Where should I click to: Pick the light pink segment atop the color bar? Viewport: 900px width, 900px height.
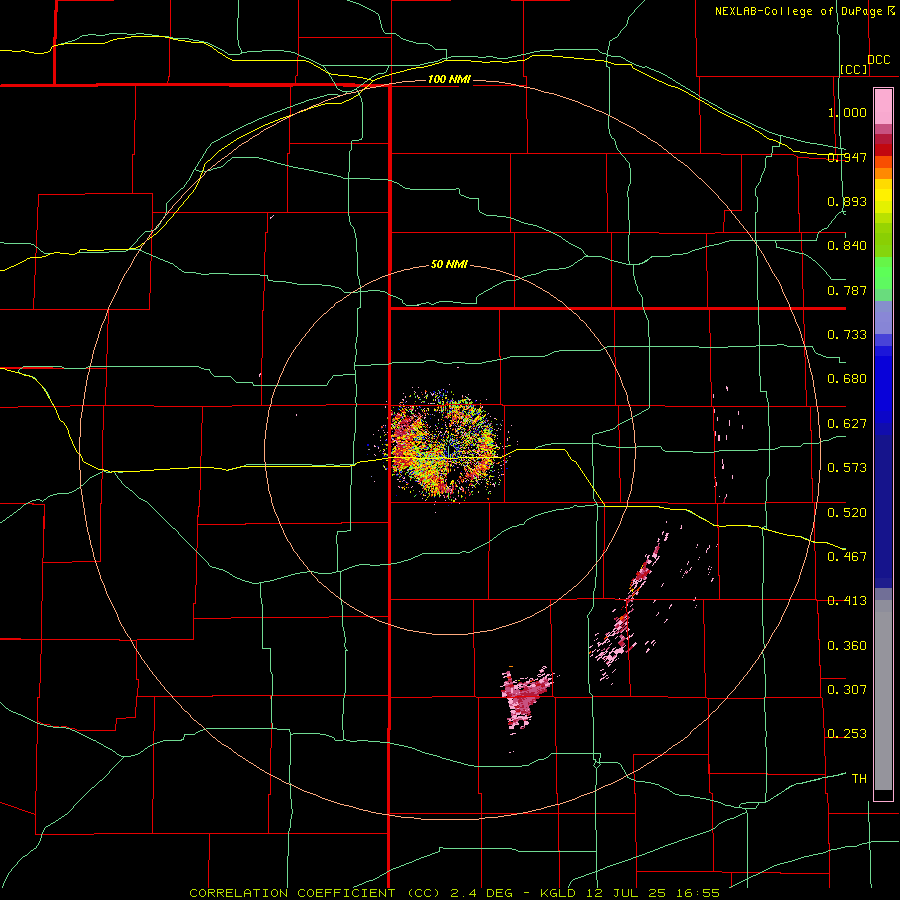coord(883,106)
